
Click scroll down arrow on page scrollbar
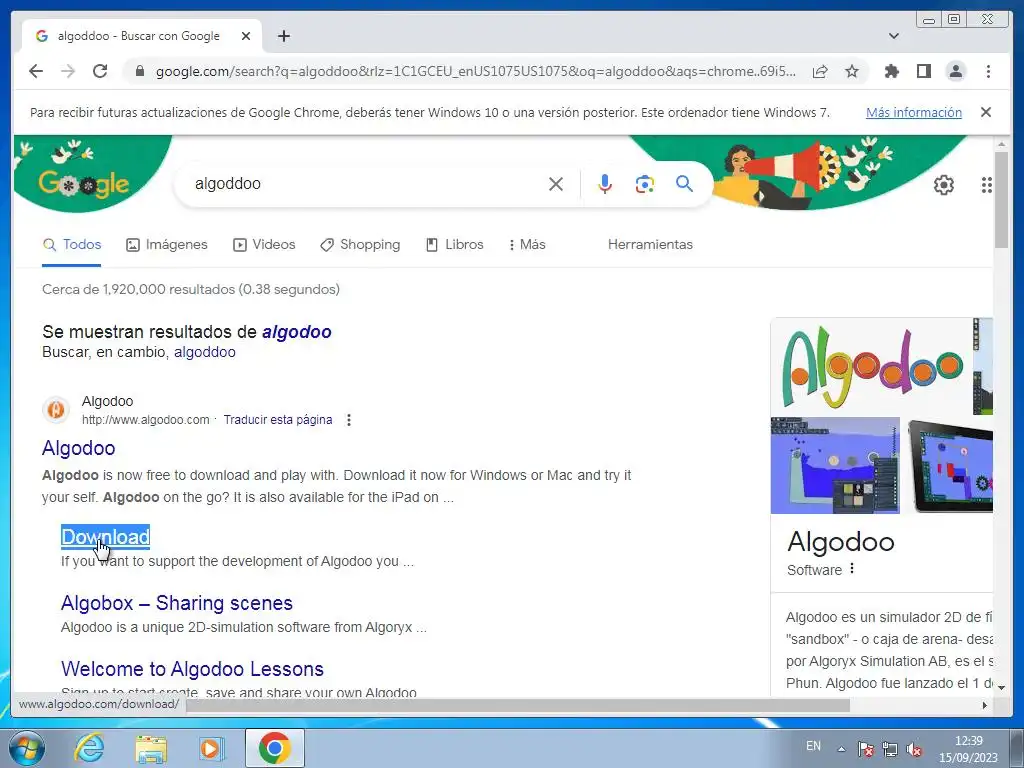click(1001, 688)
